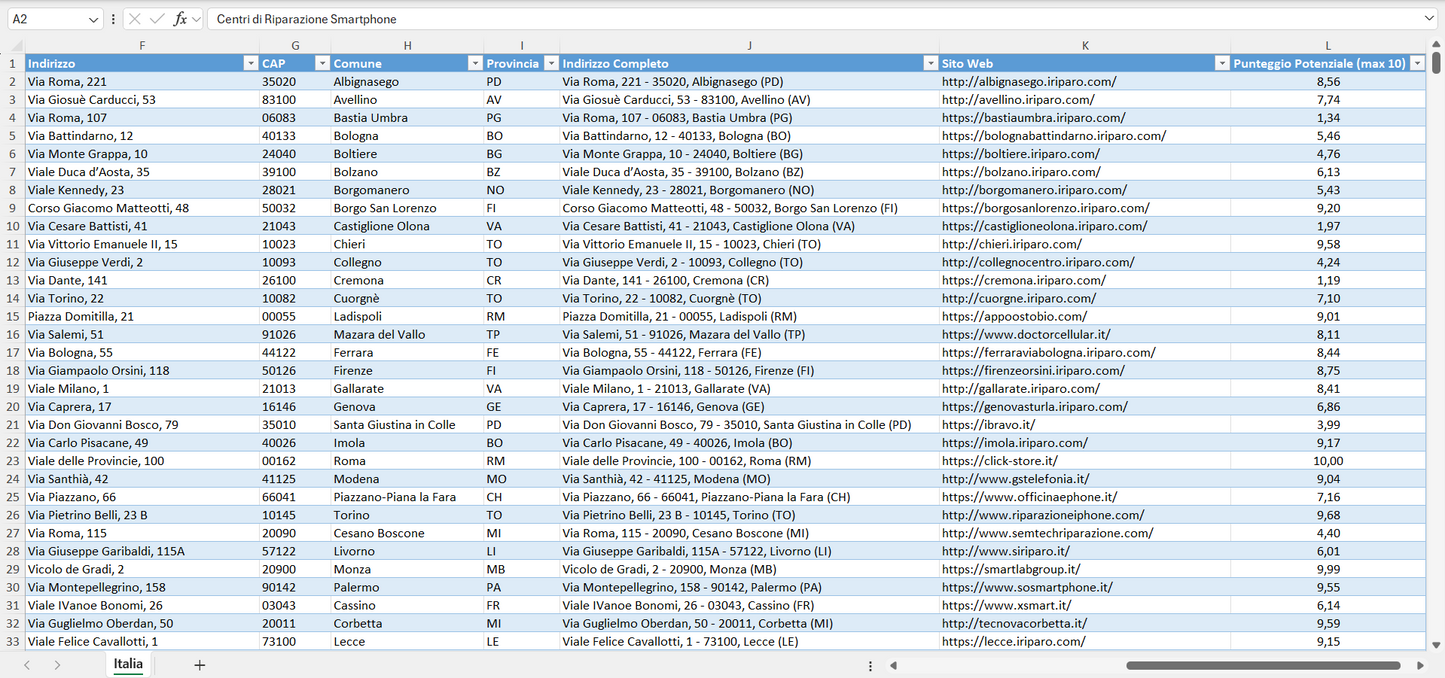This screenshot has height=678, width=1445.
Task: Select the row 15 header
Action: click(x=12, y=316)
